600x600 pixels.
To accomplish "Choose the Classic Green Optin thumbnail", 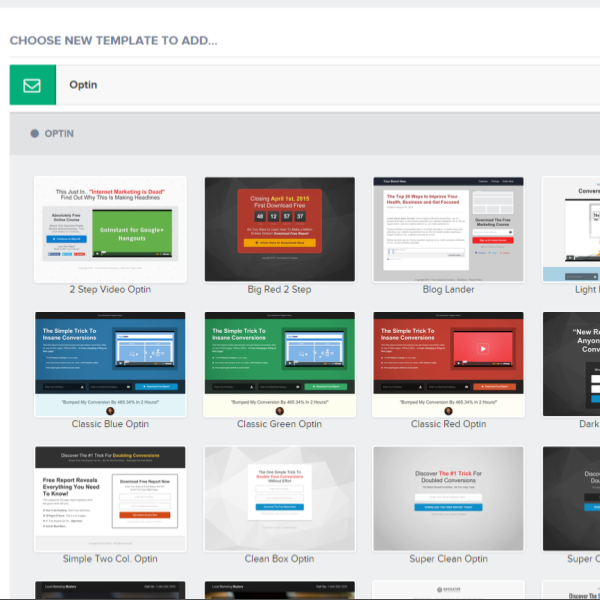I will (280, 364).
